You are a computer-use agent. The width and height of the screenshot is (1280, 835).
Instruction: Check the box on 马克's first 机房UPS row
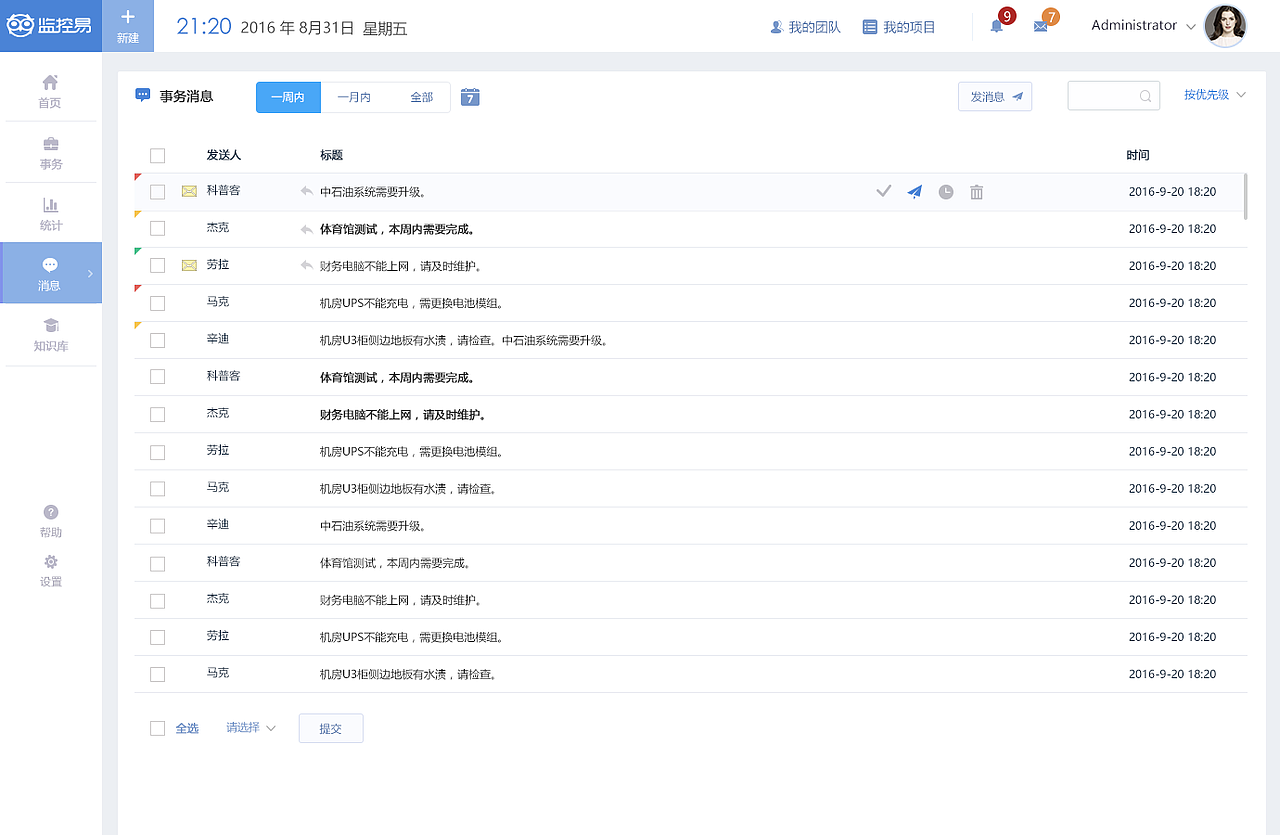157,303
